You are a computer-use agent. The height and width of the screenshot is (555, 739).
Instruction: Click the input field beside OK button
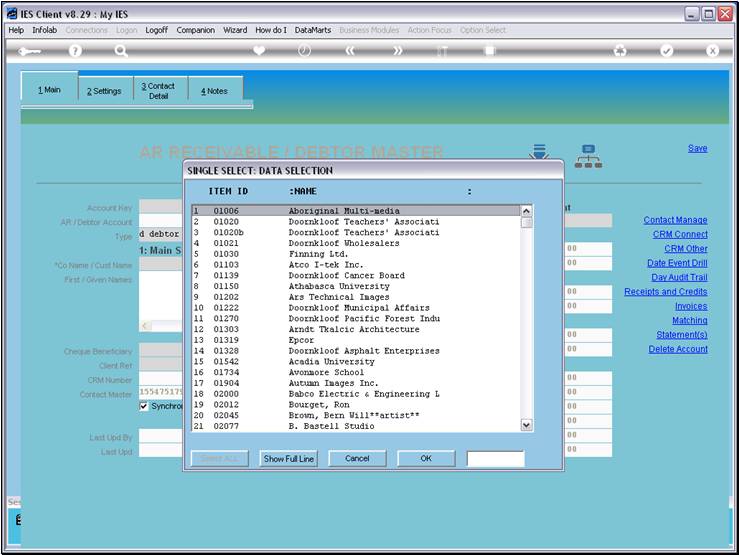coord(495,458)
